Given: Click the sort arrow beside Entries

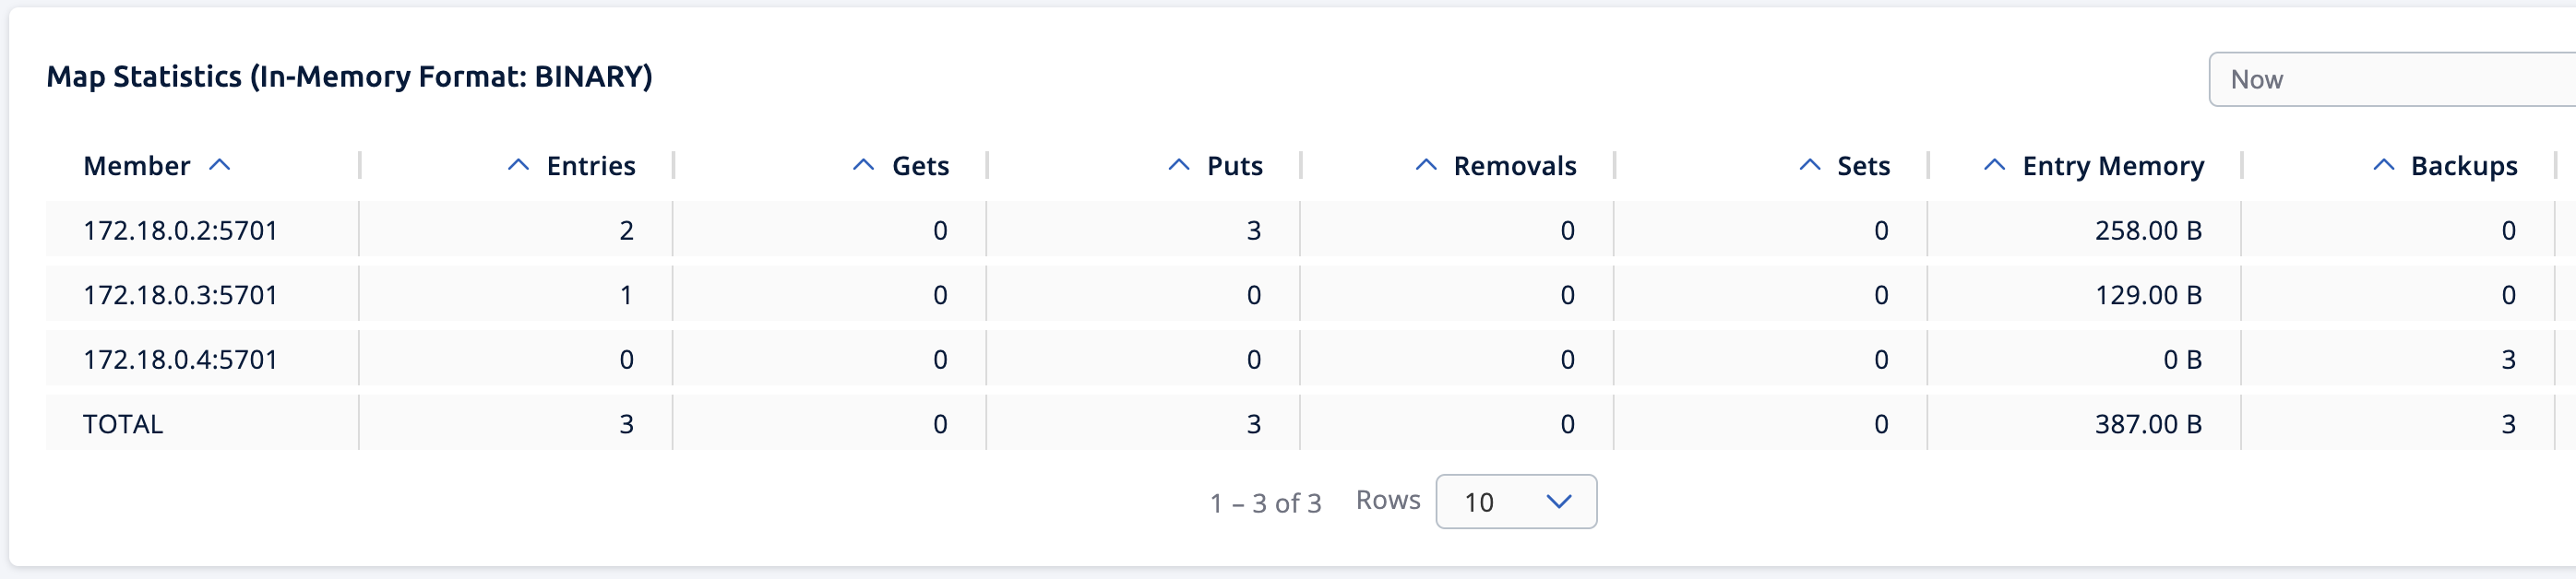Looking at the screenshot, I should click(x=518, y=165).
